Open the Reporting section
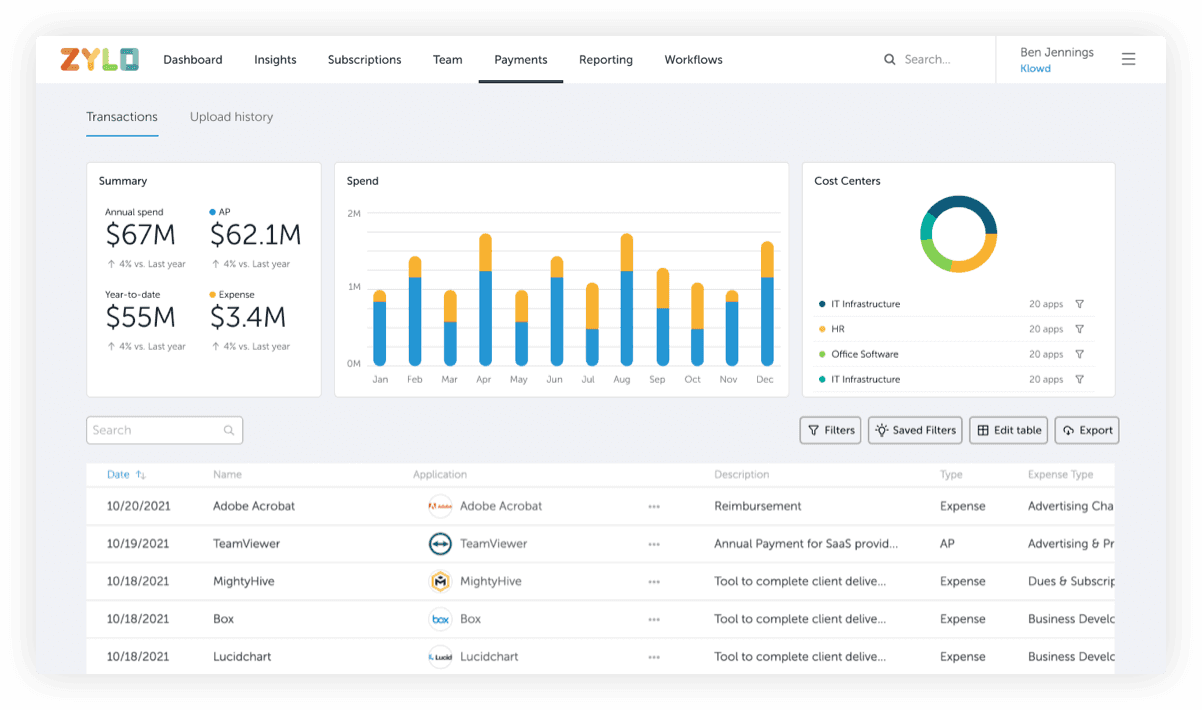Viewport: 1202px width, 710px height. 606,60
